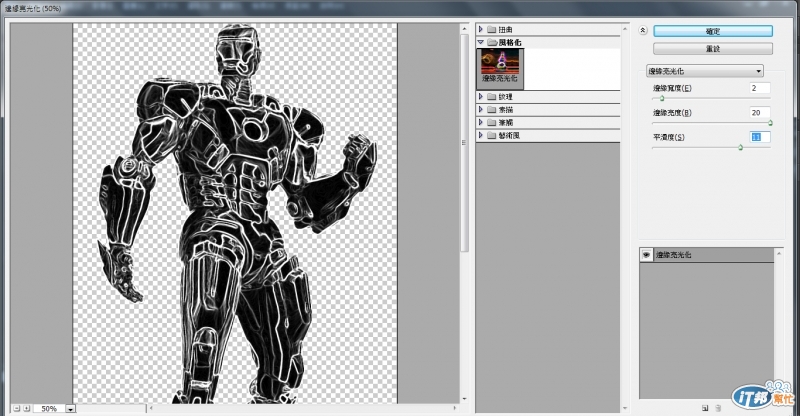
Task: Click the 扭曲 folder icon
Action: point(491,30)
